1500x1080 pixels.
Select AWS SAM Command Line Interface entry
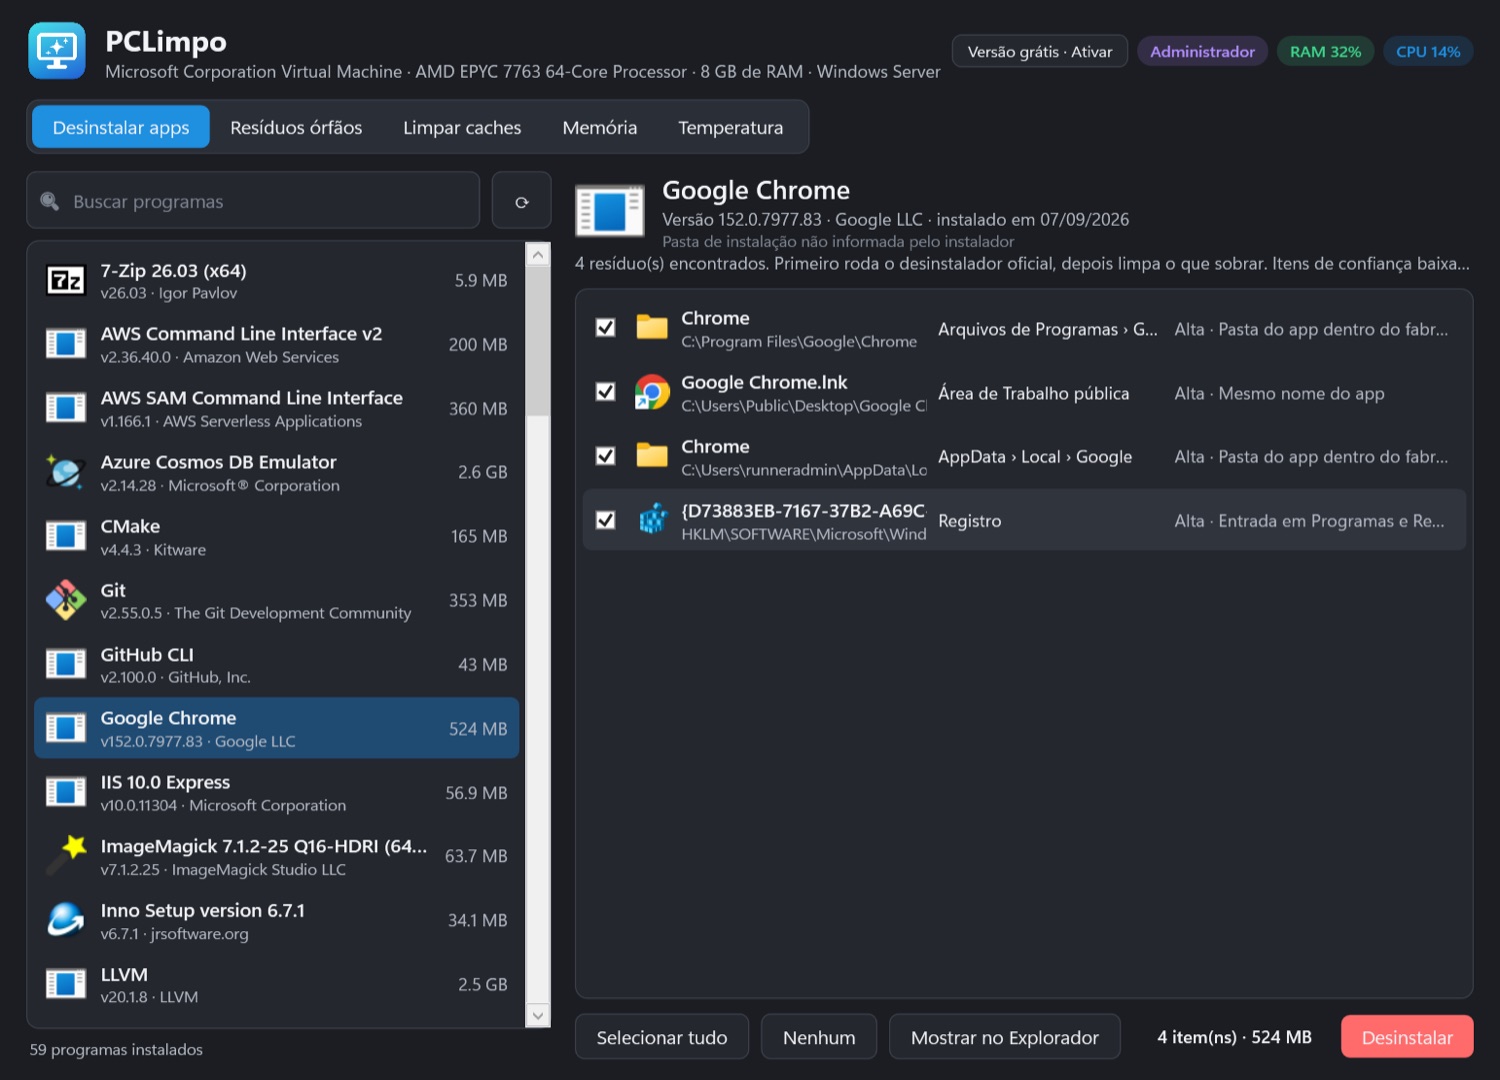pos(277,408)
